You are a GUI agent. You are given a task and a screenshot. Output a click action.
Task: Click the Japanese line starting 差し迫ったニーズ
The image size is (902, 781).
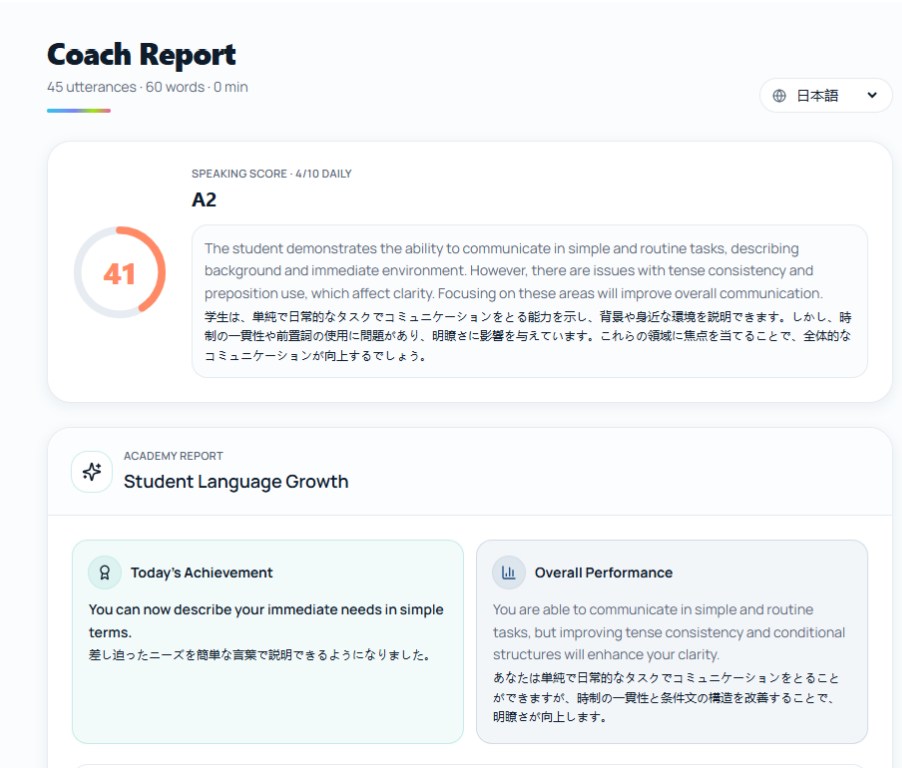[x=259, y=655]
